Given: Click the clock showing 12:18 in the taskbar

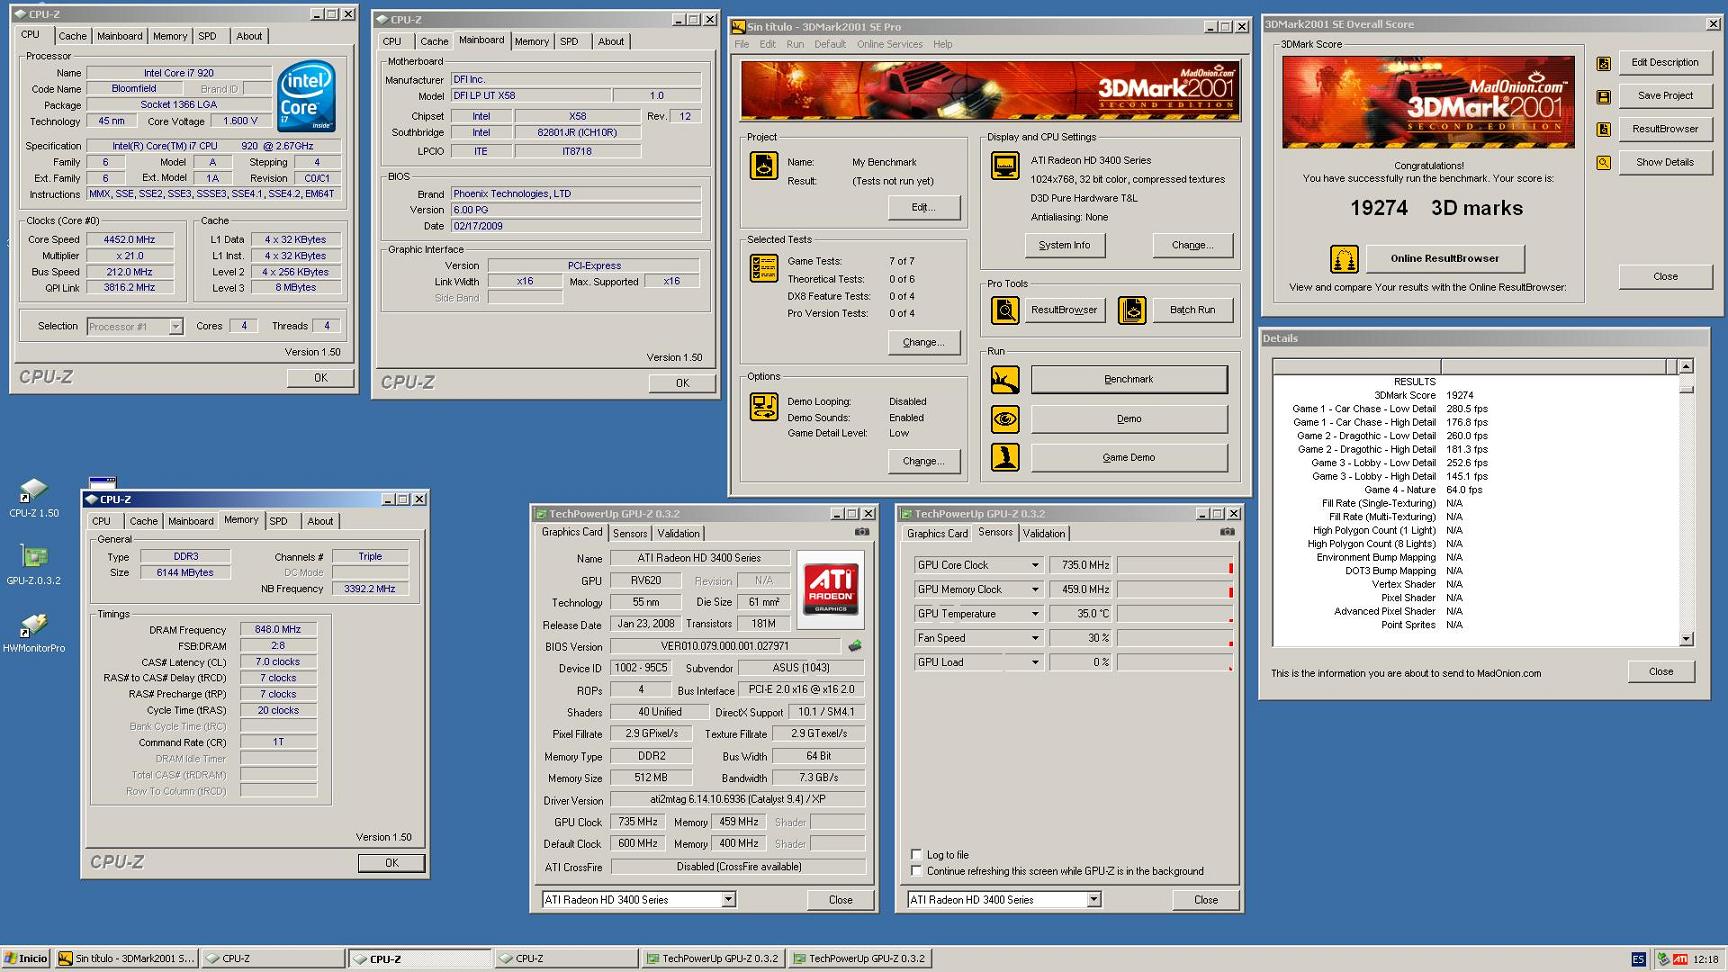Looking at the screenshot, I should click(1706, 959).
